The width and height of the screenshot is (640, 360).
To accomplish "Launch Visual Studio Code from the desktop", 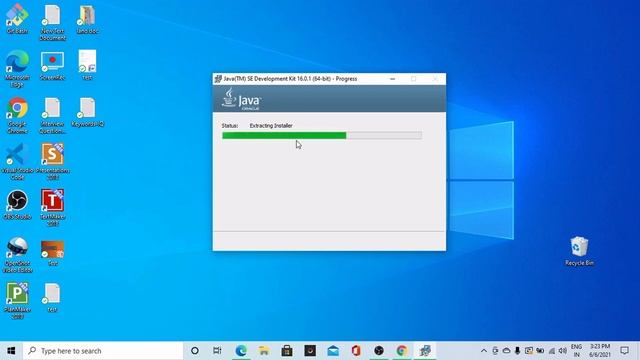I will pos(17,162).
